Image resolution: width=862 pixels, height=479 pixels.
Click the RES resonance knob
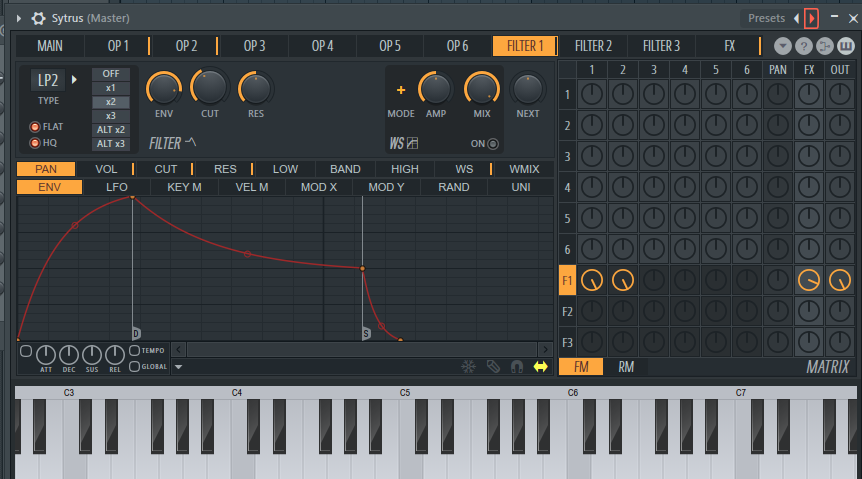pyautogui.click(x=256, y=88)
